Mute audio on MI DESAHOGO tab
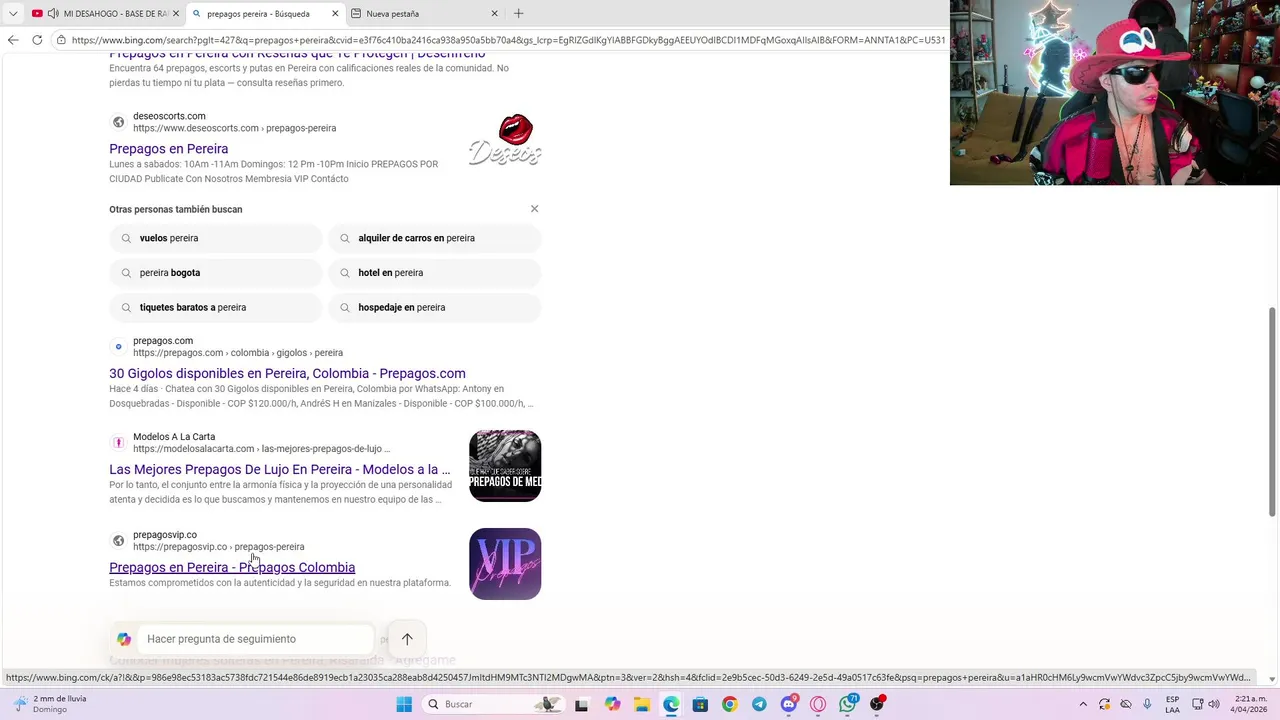 [53, 13]
